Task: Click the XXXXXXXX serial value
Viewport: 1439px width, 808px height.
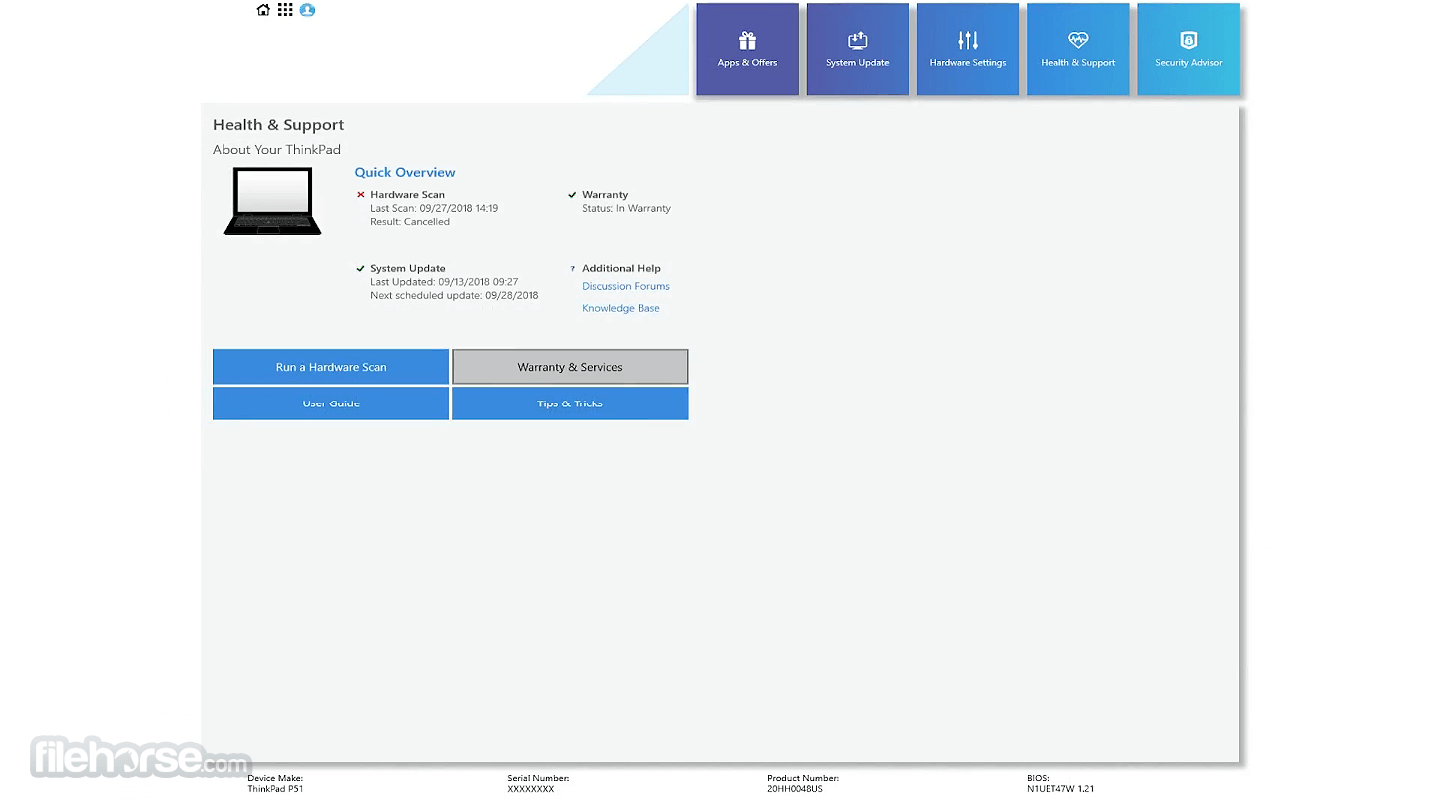Action: (531, 789)
